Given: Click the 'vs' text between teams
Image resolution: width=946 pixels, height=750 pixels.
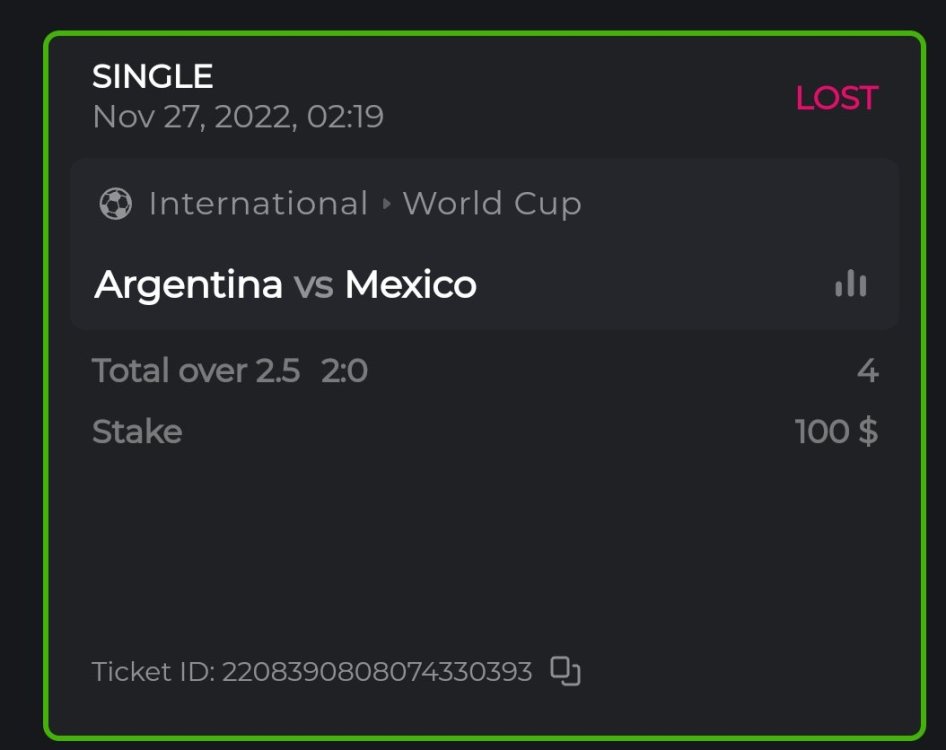Looking at the screenshot, I should pos(313,285).
